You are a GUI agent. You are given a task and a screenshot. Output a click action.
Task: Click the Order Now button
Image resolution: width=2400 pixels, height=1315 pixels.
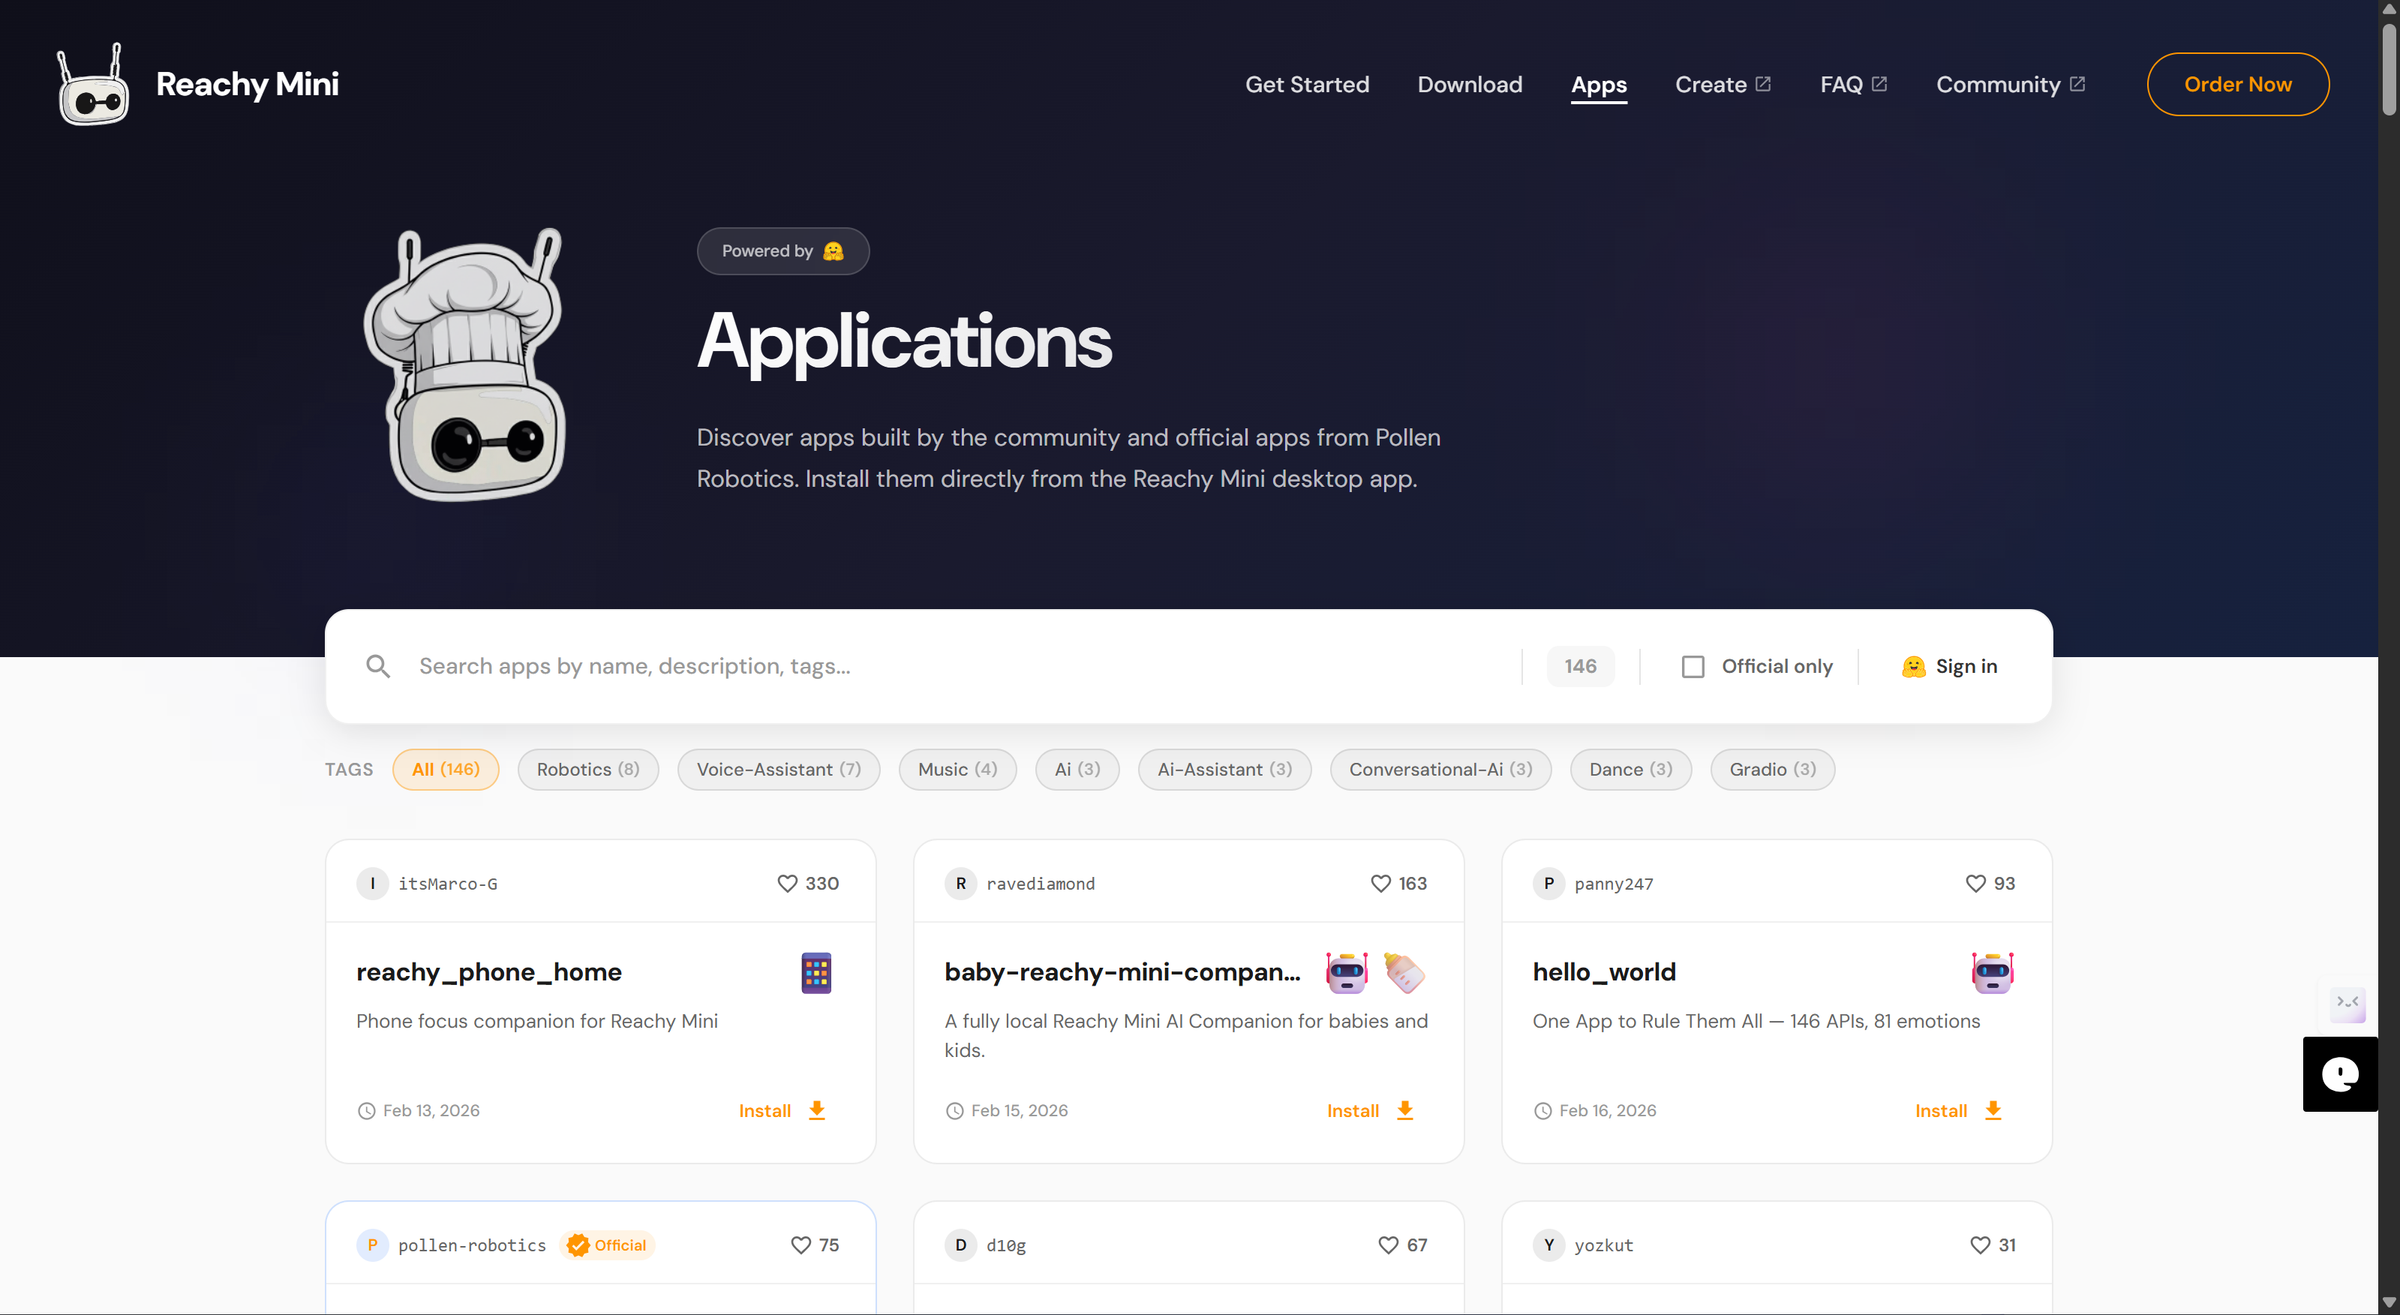[2238, 84]
